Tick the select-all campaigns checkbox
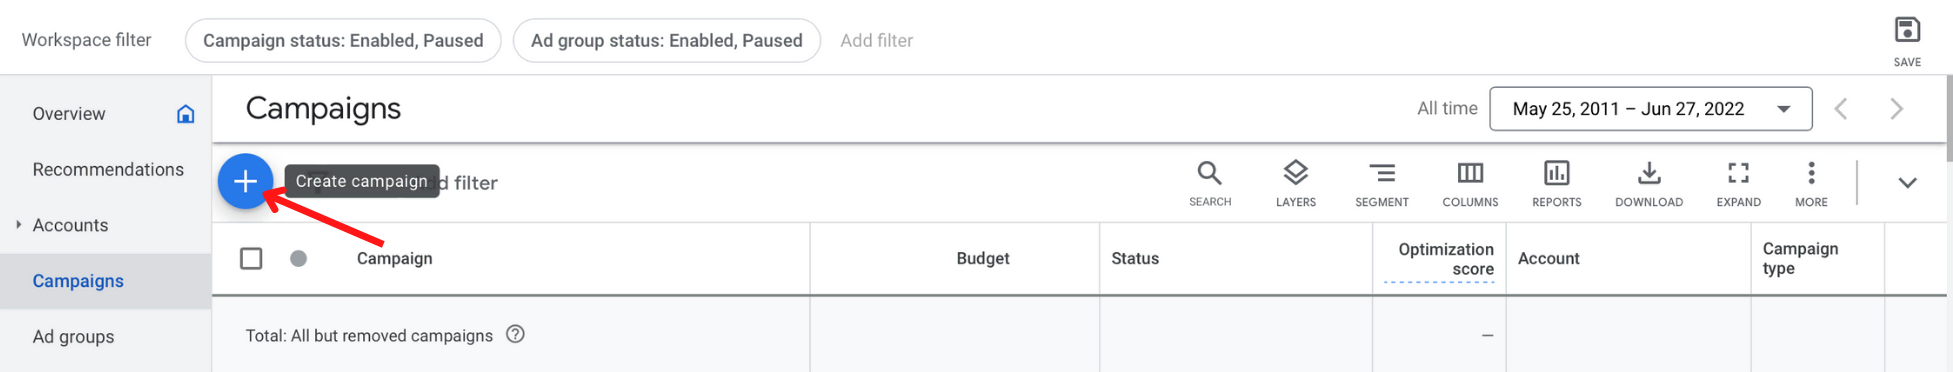Screen dimensions: 1953x372 coord(251,258)
